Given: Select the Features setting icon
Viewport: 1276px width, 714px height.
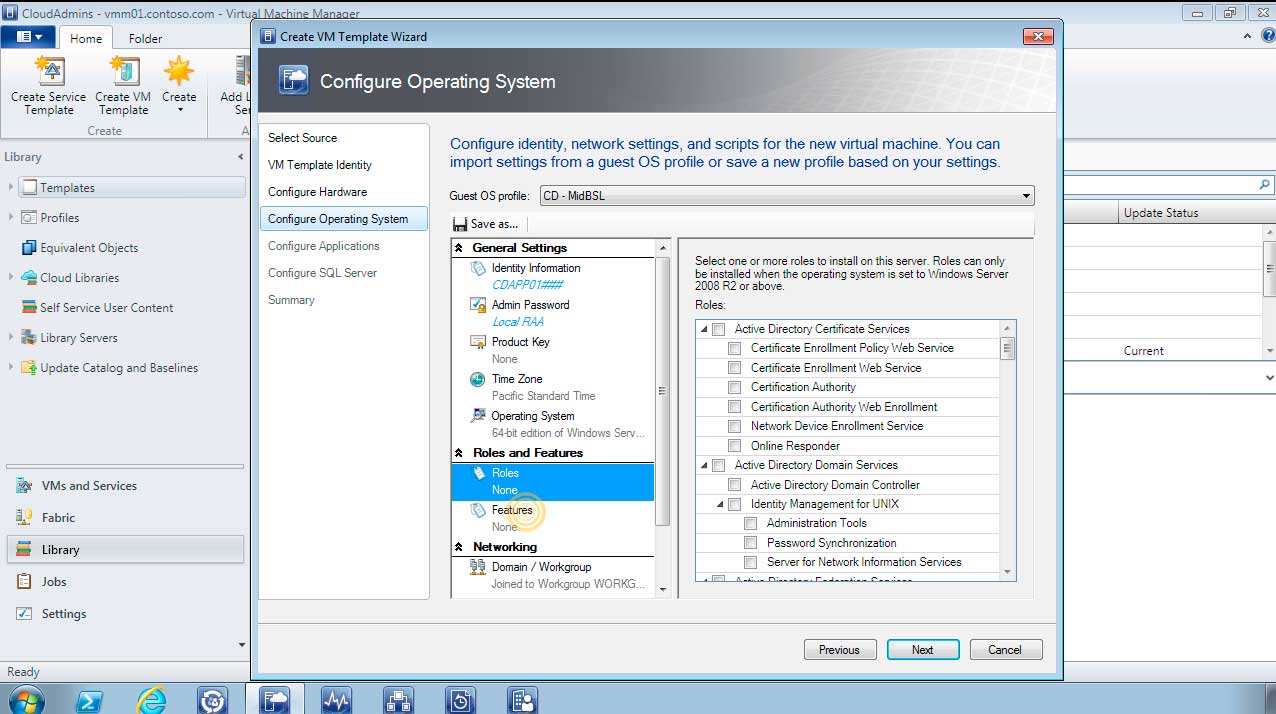Looking at the screenshot, I should pos(478,510).
